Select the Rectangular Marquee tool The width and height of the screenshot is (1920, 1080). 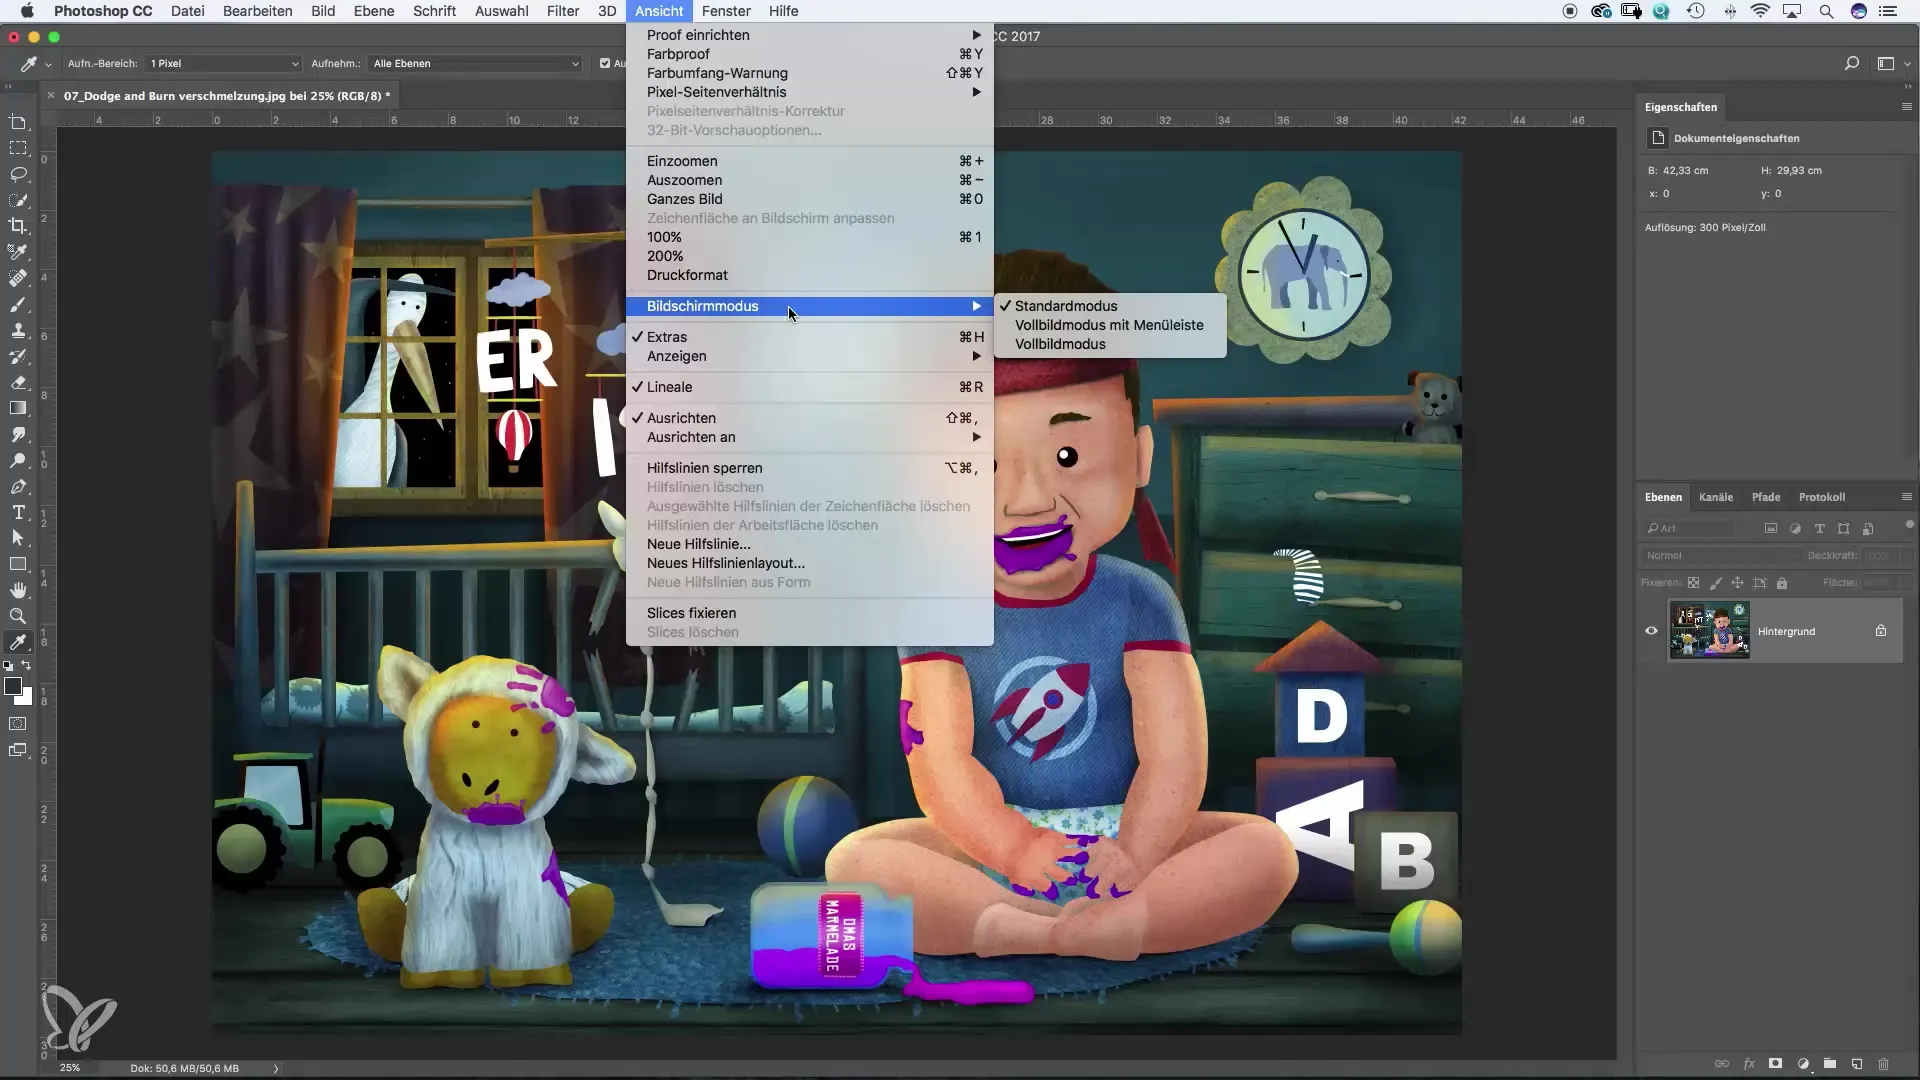pos(18,148)
